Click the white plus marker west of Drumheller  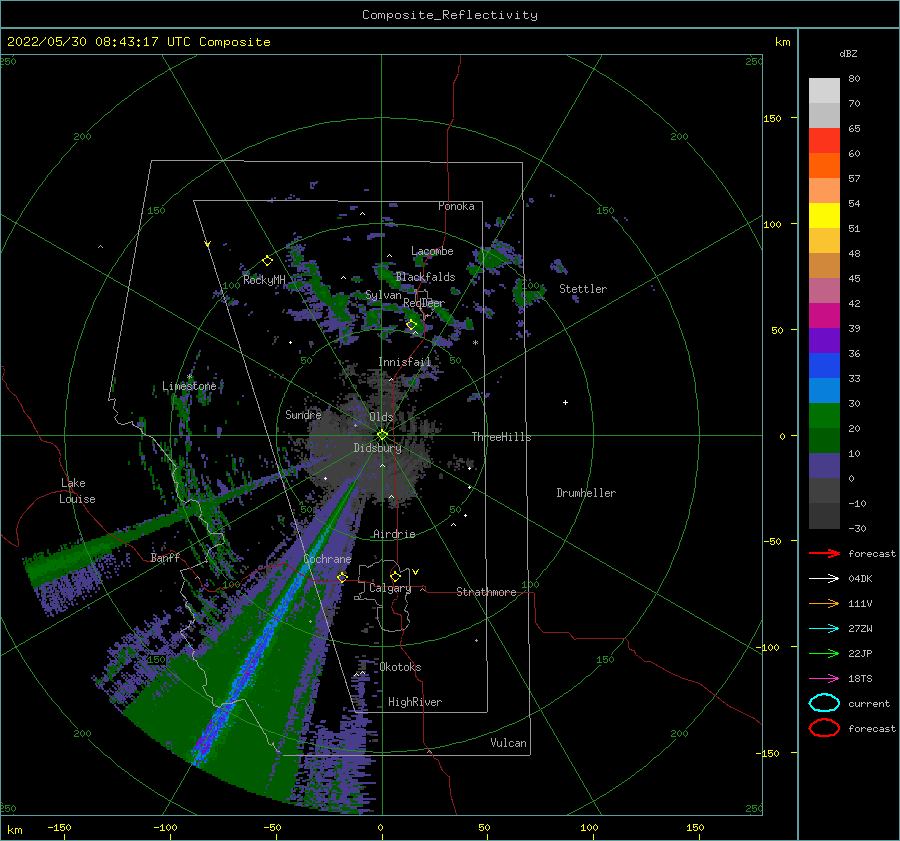565,402
